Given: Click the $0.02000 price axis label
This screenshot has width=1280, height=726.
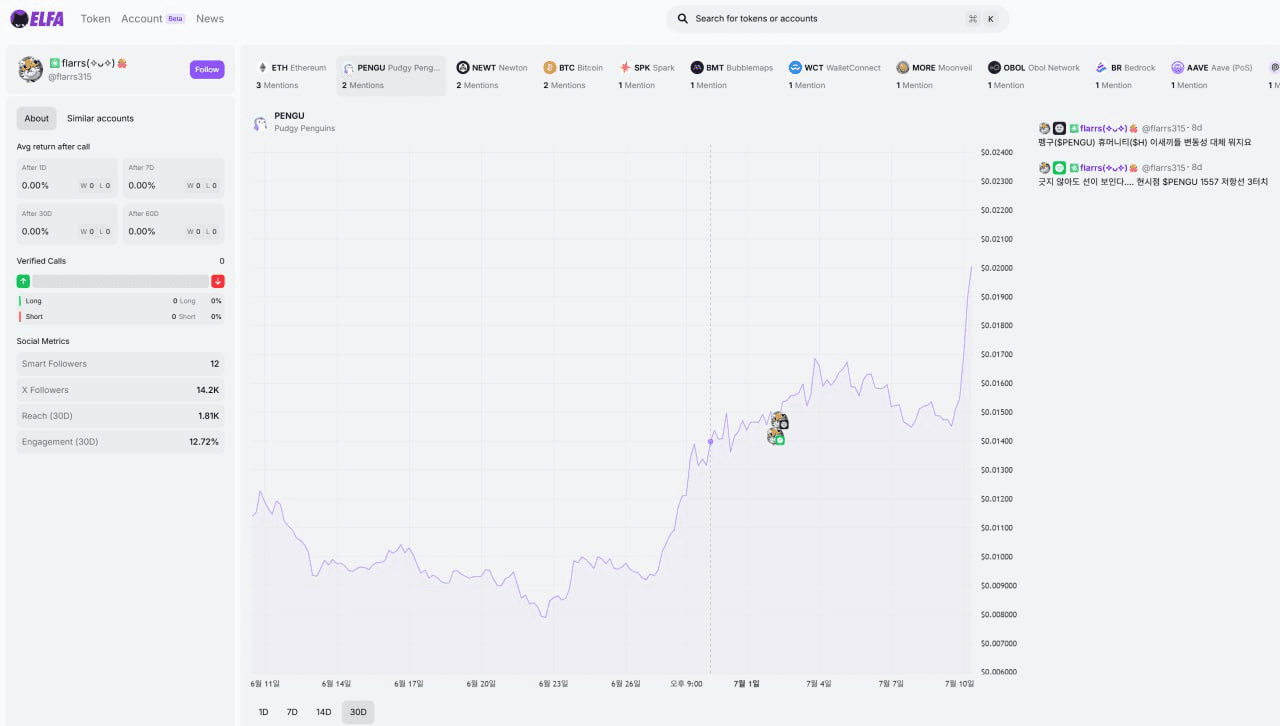Looking at the screenshot, I should click(997, 268).
